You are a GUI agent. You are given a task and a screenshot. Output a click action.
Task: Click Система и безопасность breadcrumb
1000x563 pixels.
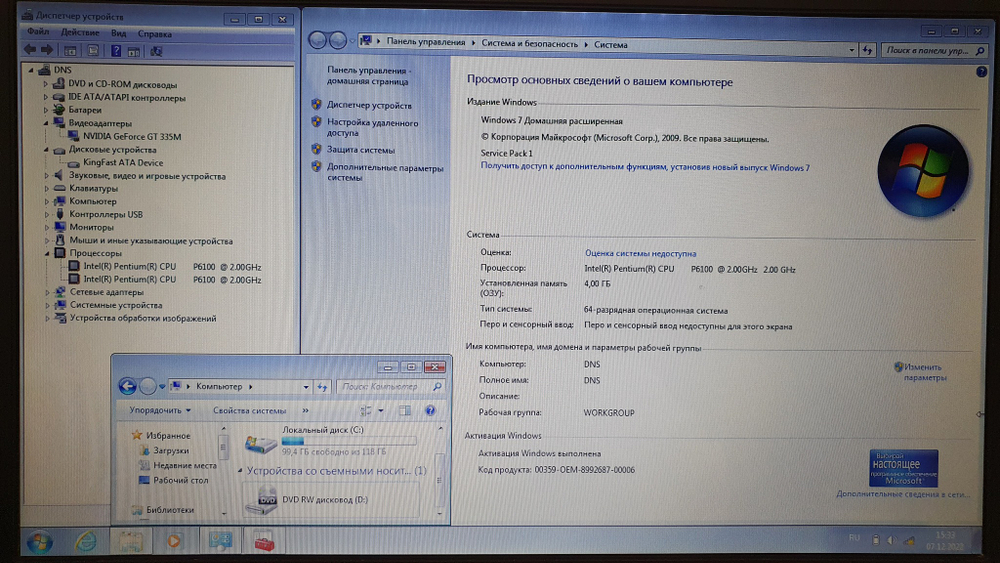coord(529,43)
